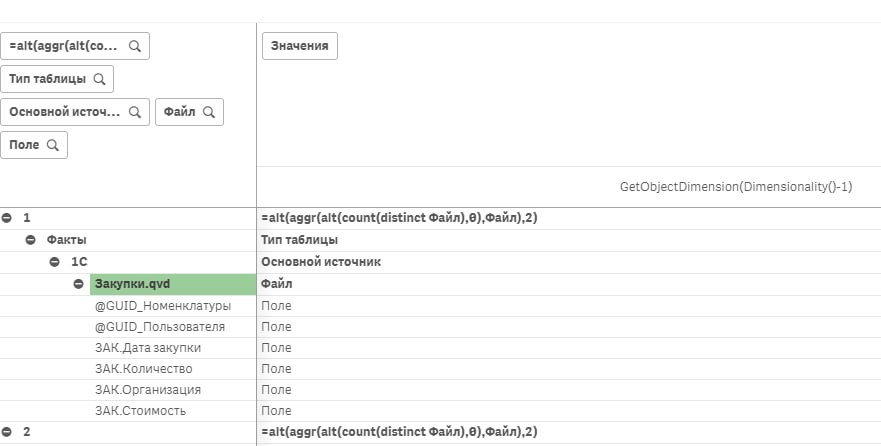Click the Тип таблицы value cell
881x446 pixels.
(299, 240)
